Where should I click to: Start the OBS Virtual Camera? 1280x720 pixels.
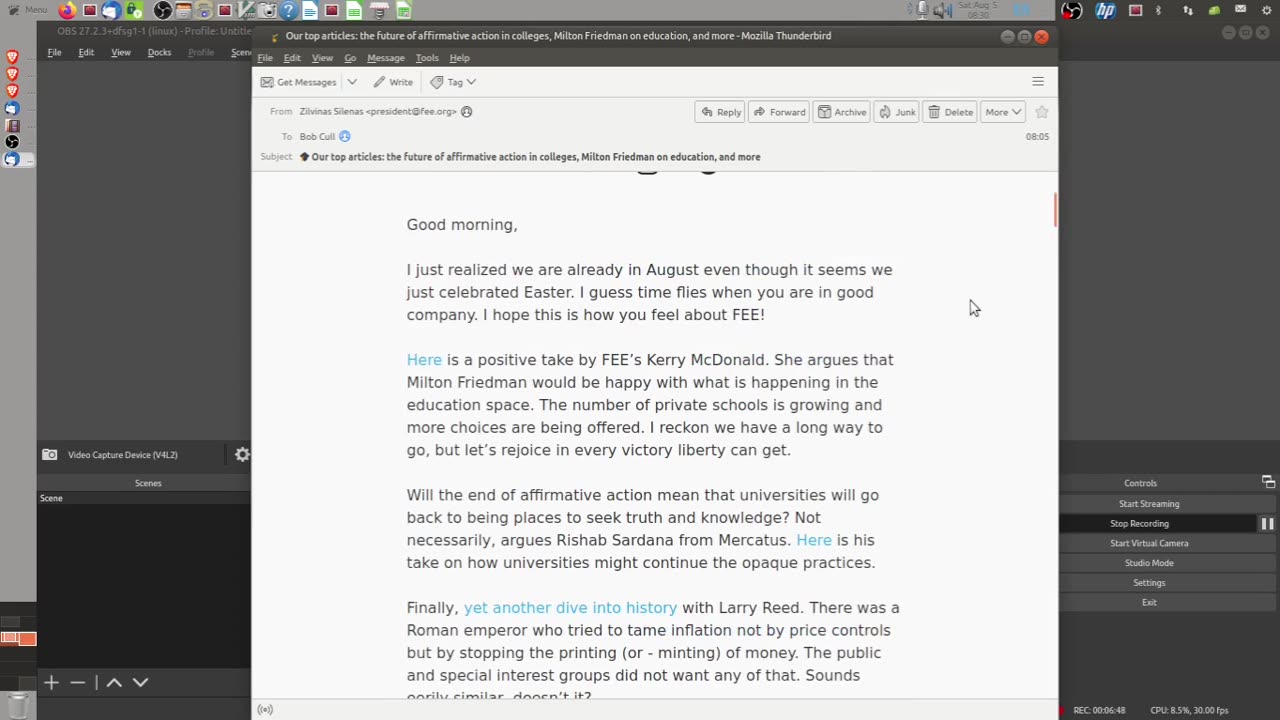[x=1149, y=543]
